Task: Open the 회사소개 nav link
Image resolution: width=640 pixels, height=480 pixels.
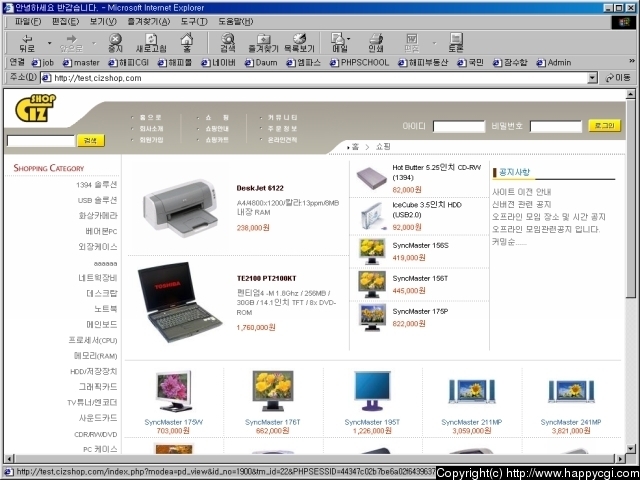Action: point(151,129)
